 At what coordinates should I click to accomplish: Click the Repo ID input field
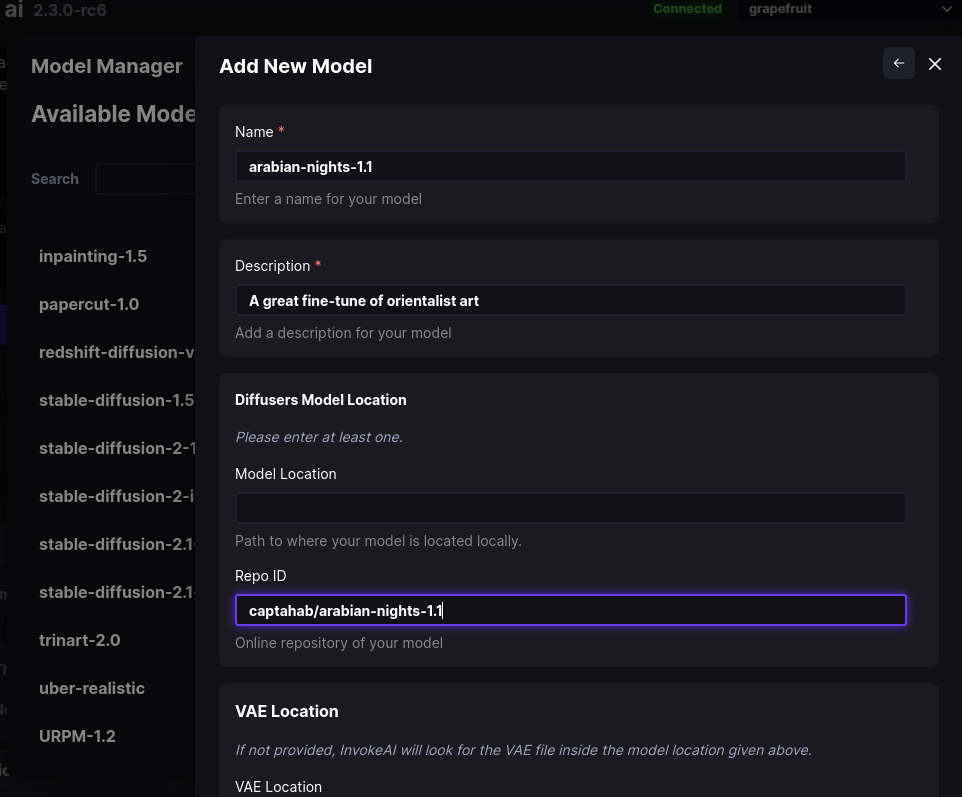pyautogui.click(x=571, y=610)
